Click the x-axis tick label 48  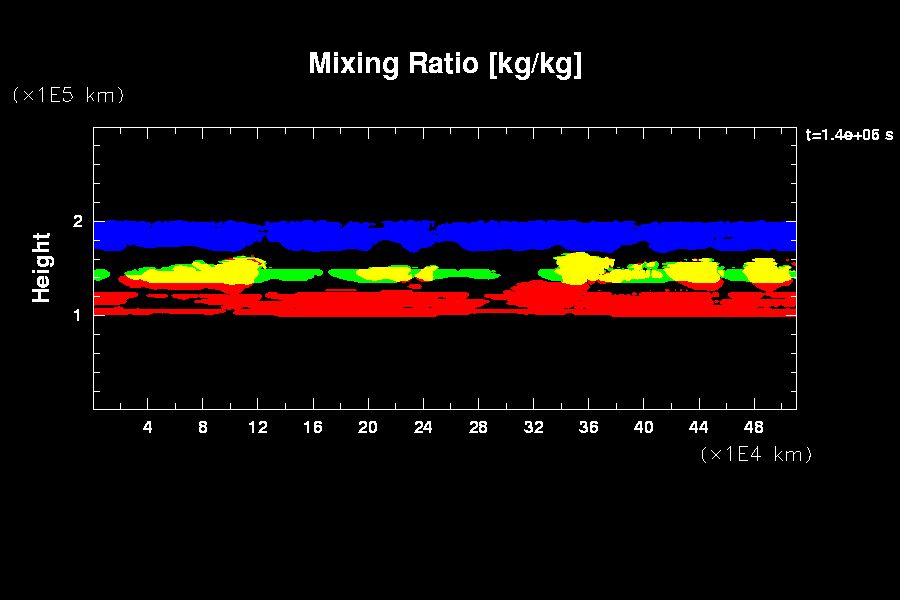tap(754, 427)
